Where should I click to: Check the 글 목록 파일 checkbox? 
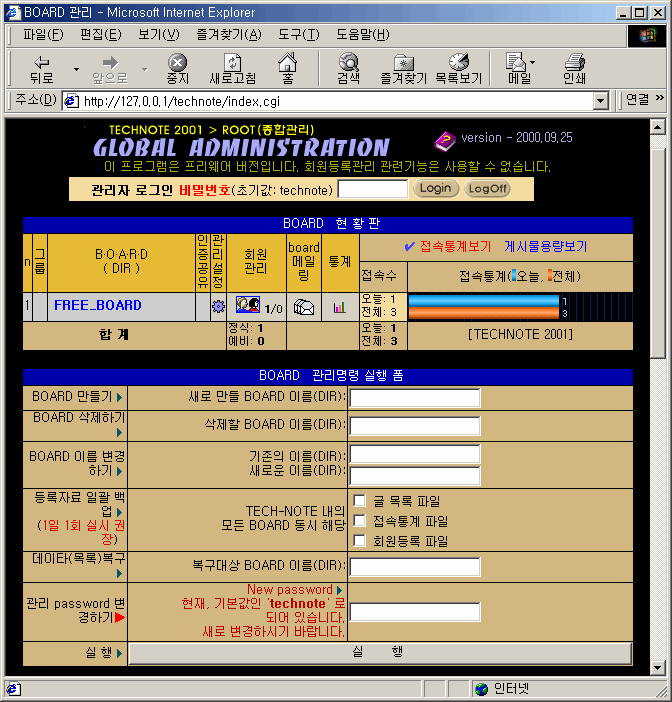click(x=359, y=501)
